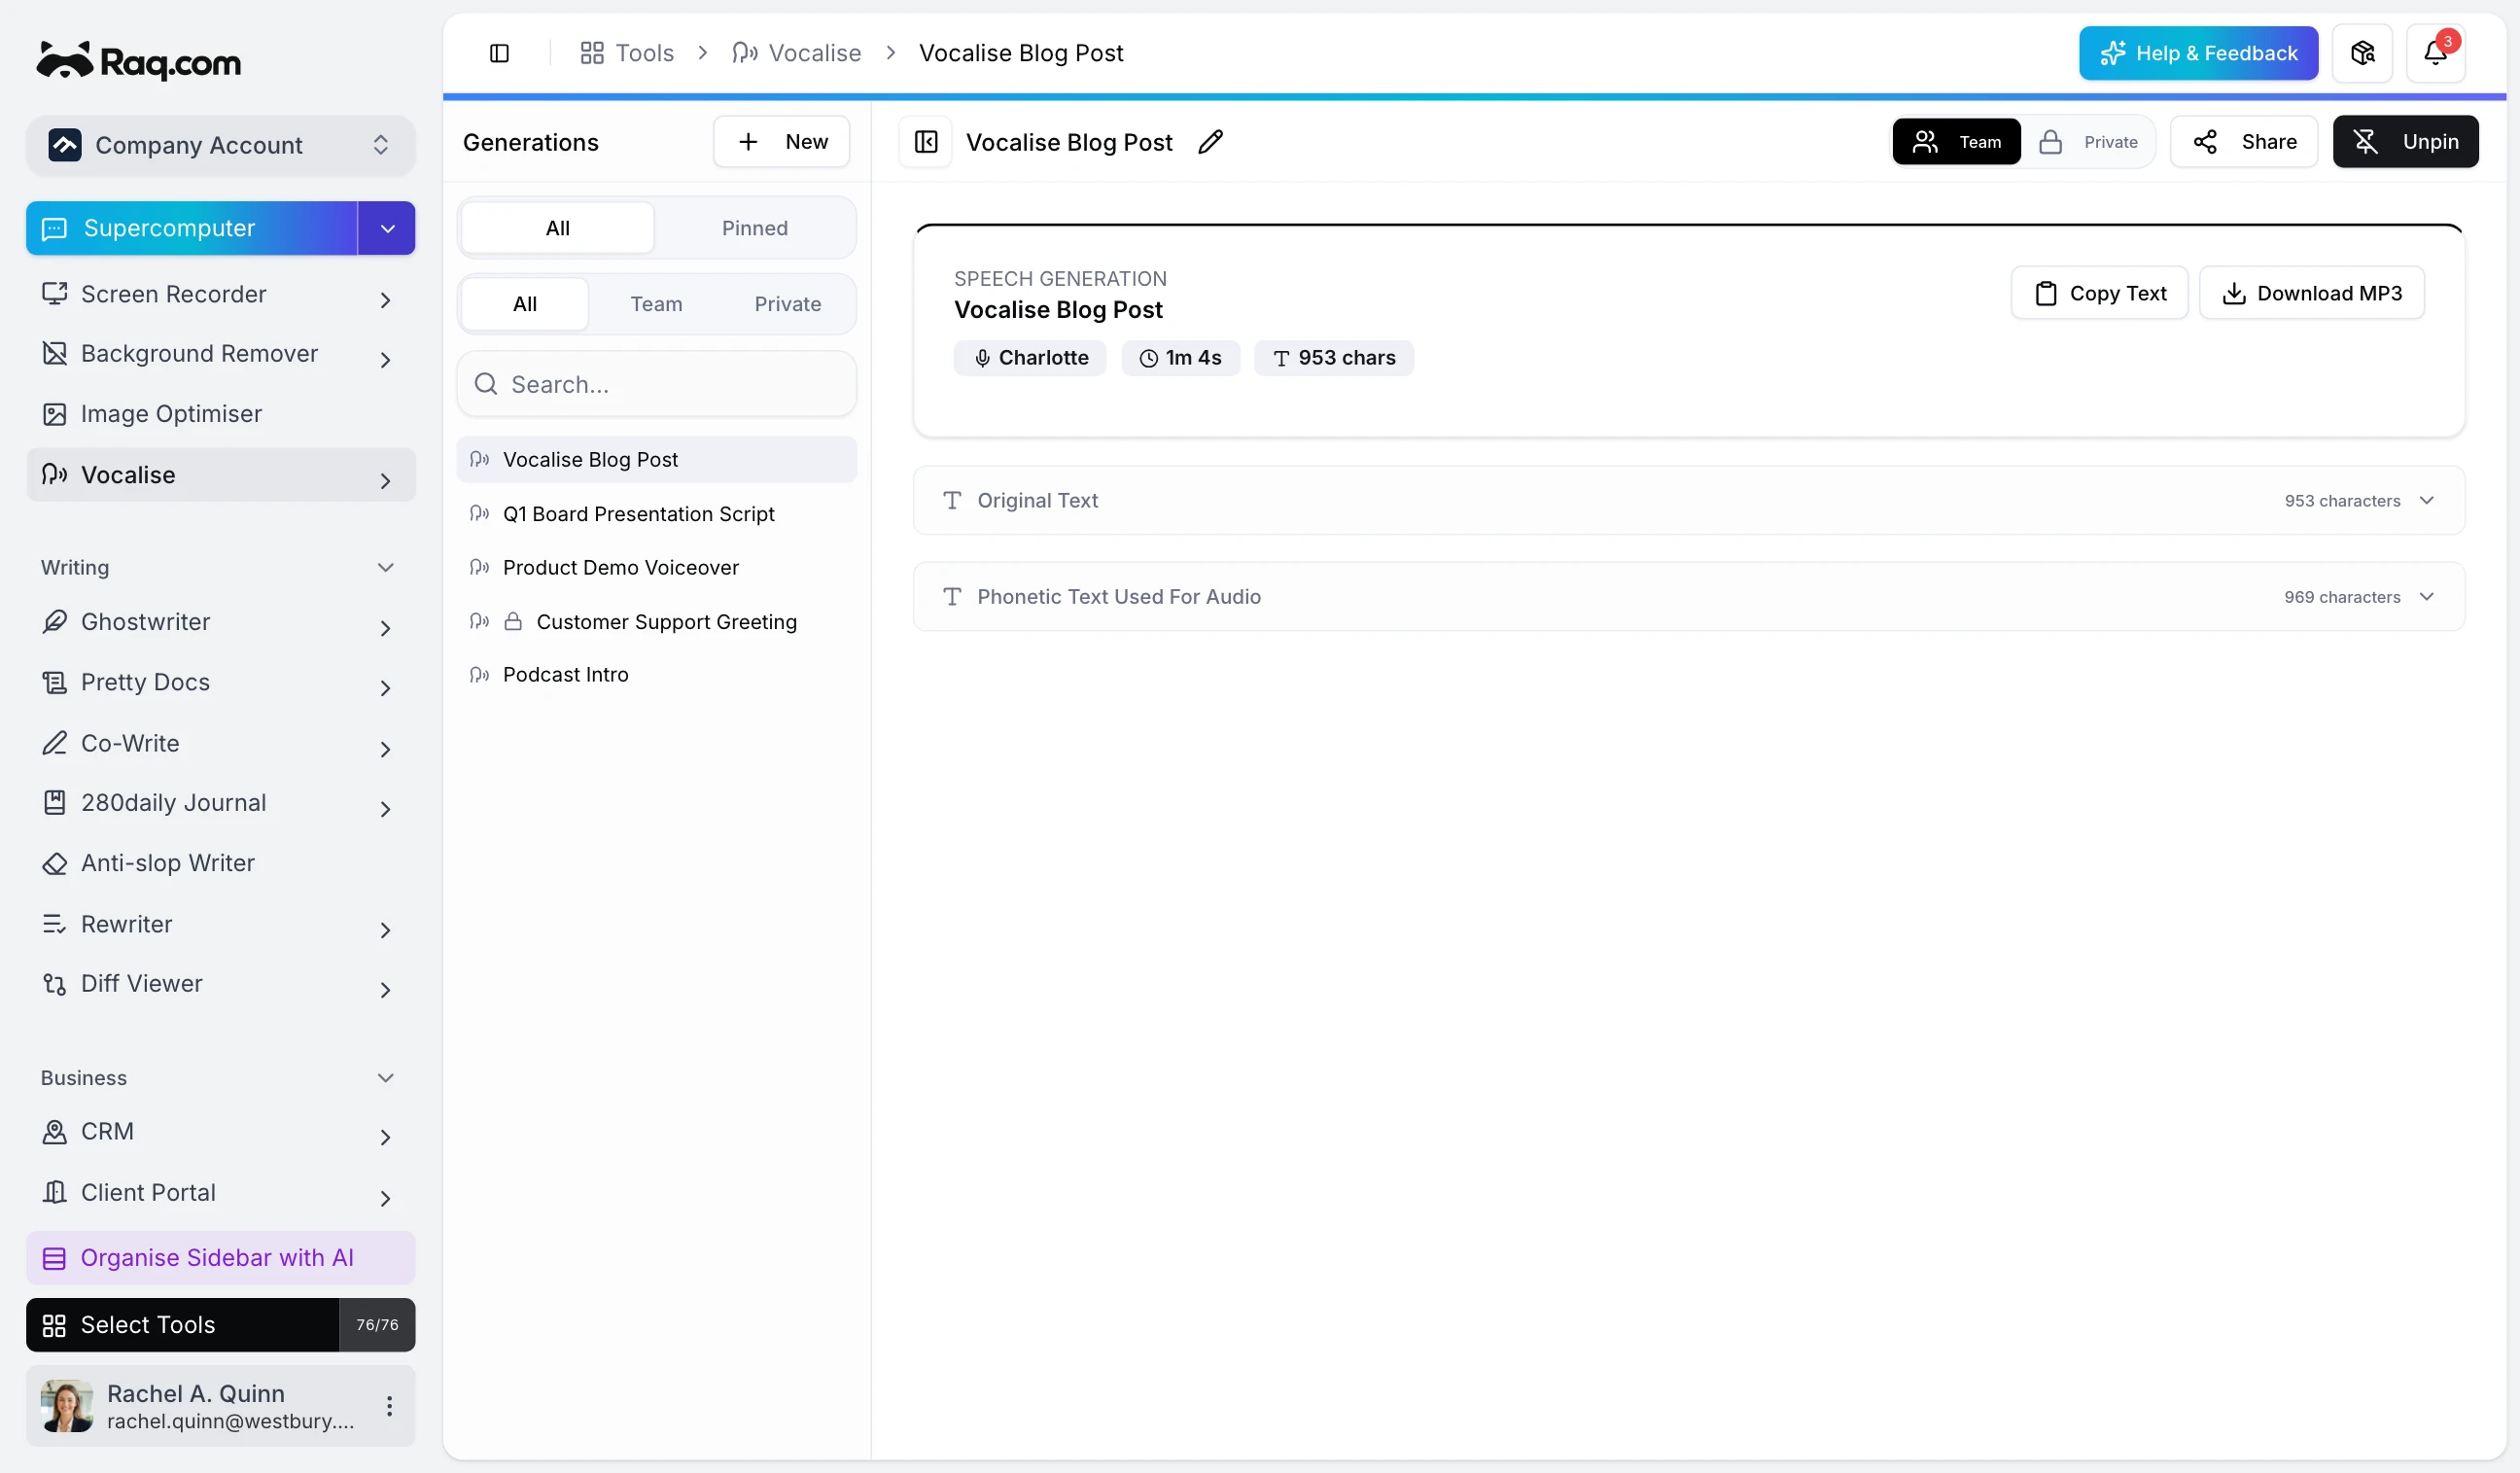Open the notifications bell
Viewport: 2520px width, 1473px height.
pos(2435,53)
